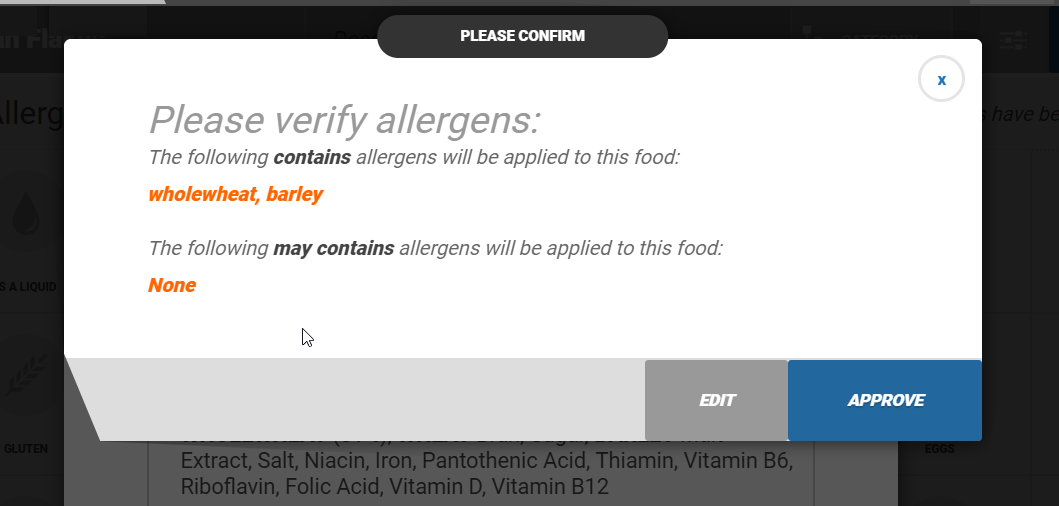This screenshot has width=1059, height=506.
Task: Click the orange 'None' may-contain text
Action: (x=172, y=285)
